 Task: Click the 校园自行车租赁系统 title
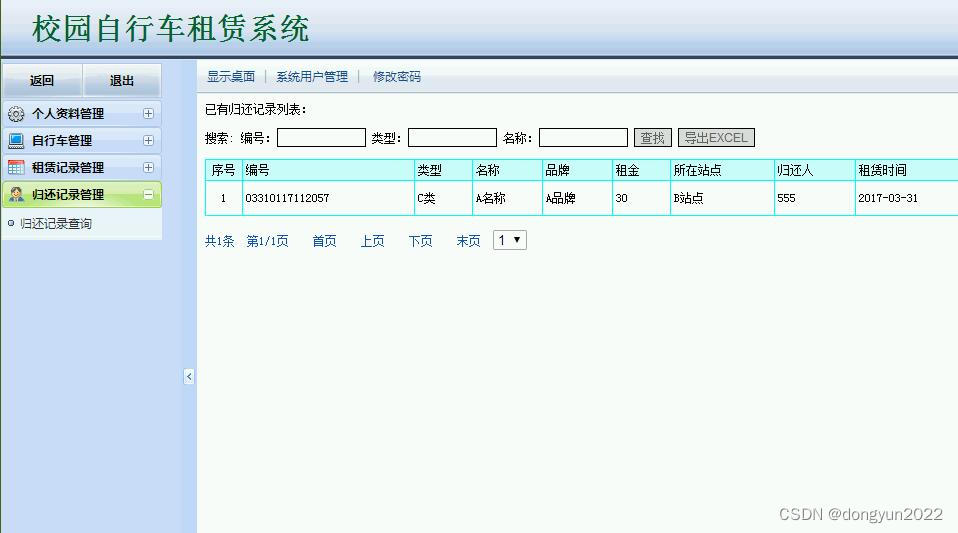[170, 29]
